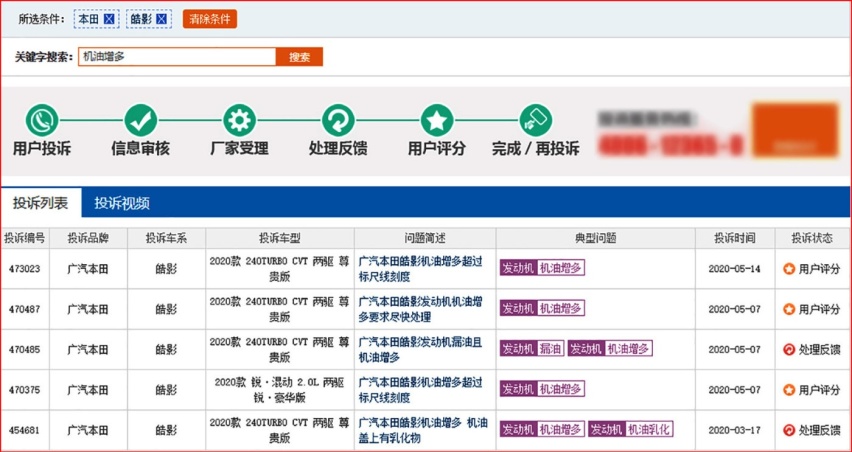Click the 用户评分 star icon for complaint 473023
This screenshot has width=852, height=452.
tap(789, 268)
